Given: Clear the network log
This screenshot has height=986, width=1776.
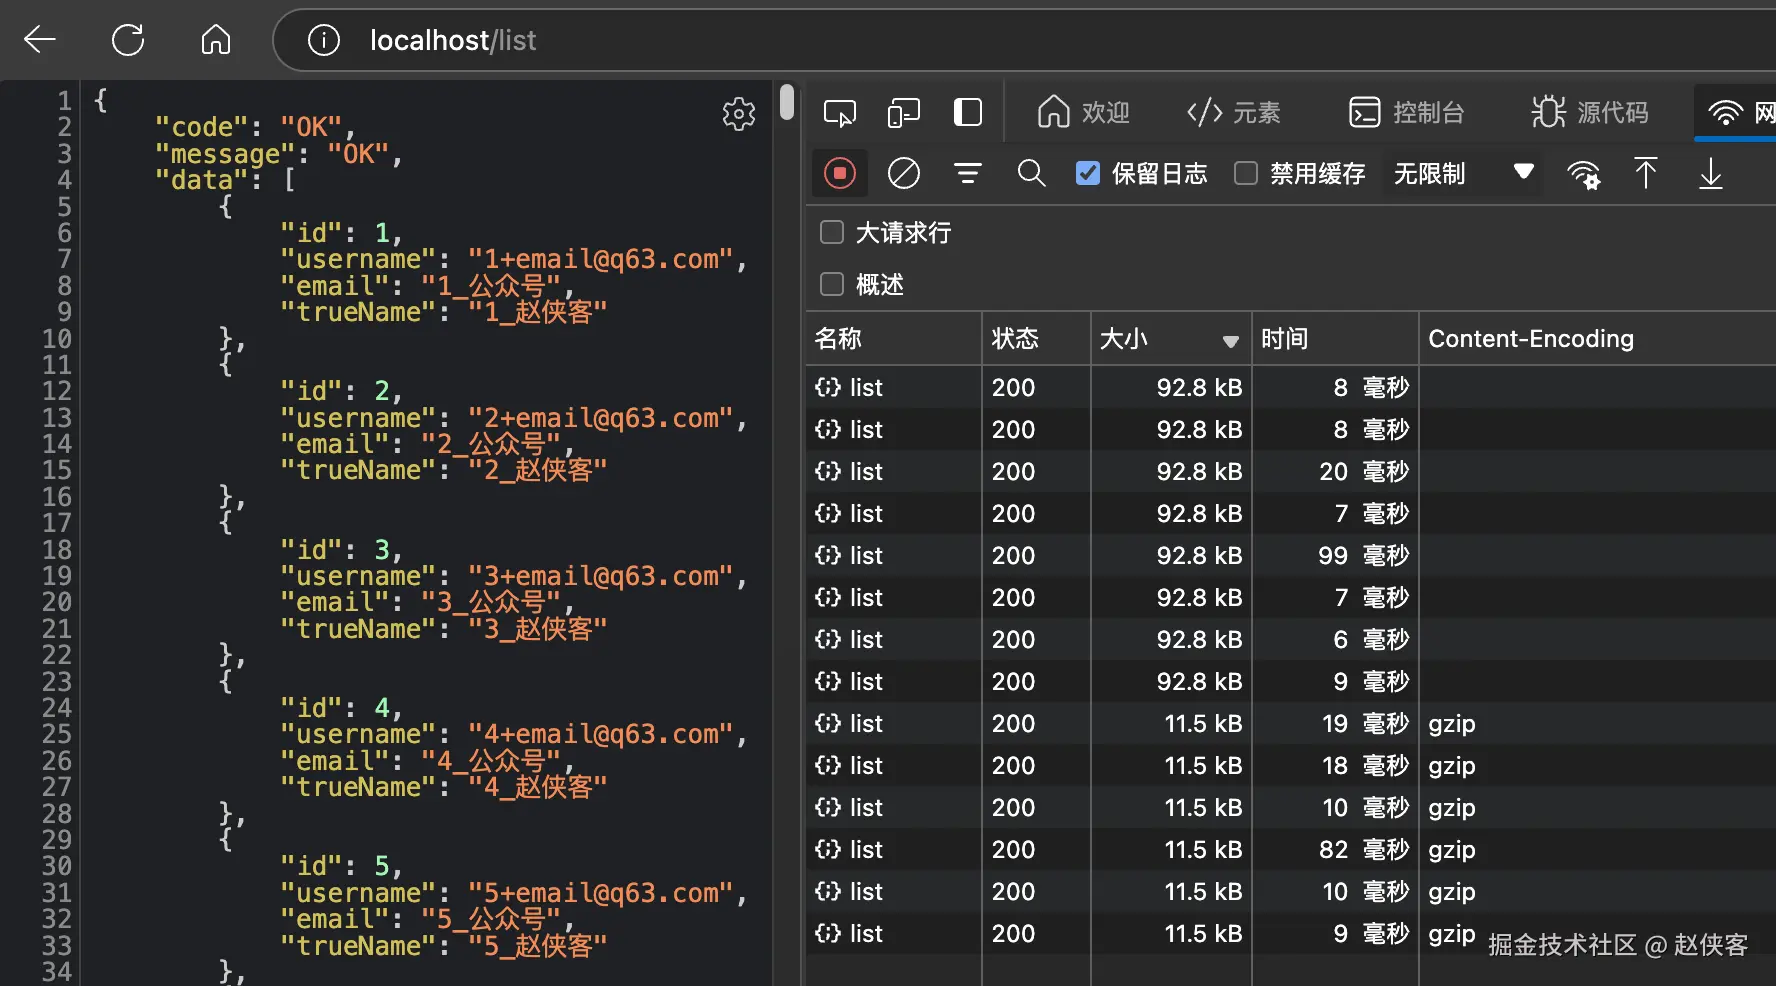Looking at the screenshot, I should point(904,174).
